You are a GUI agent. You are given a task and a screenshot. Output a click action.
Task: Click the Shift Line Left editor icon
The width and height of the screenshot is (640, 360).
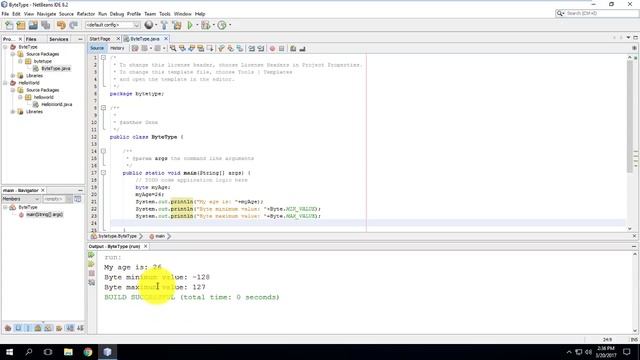[x=252, y=49]
